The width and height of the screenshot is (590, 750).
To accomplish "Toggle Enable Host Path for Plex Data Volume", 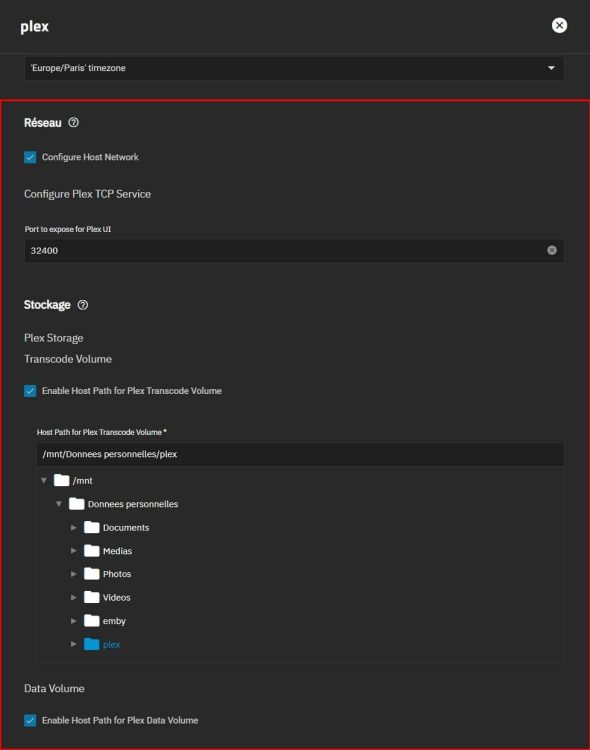I will 30,720.
